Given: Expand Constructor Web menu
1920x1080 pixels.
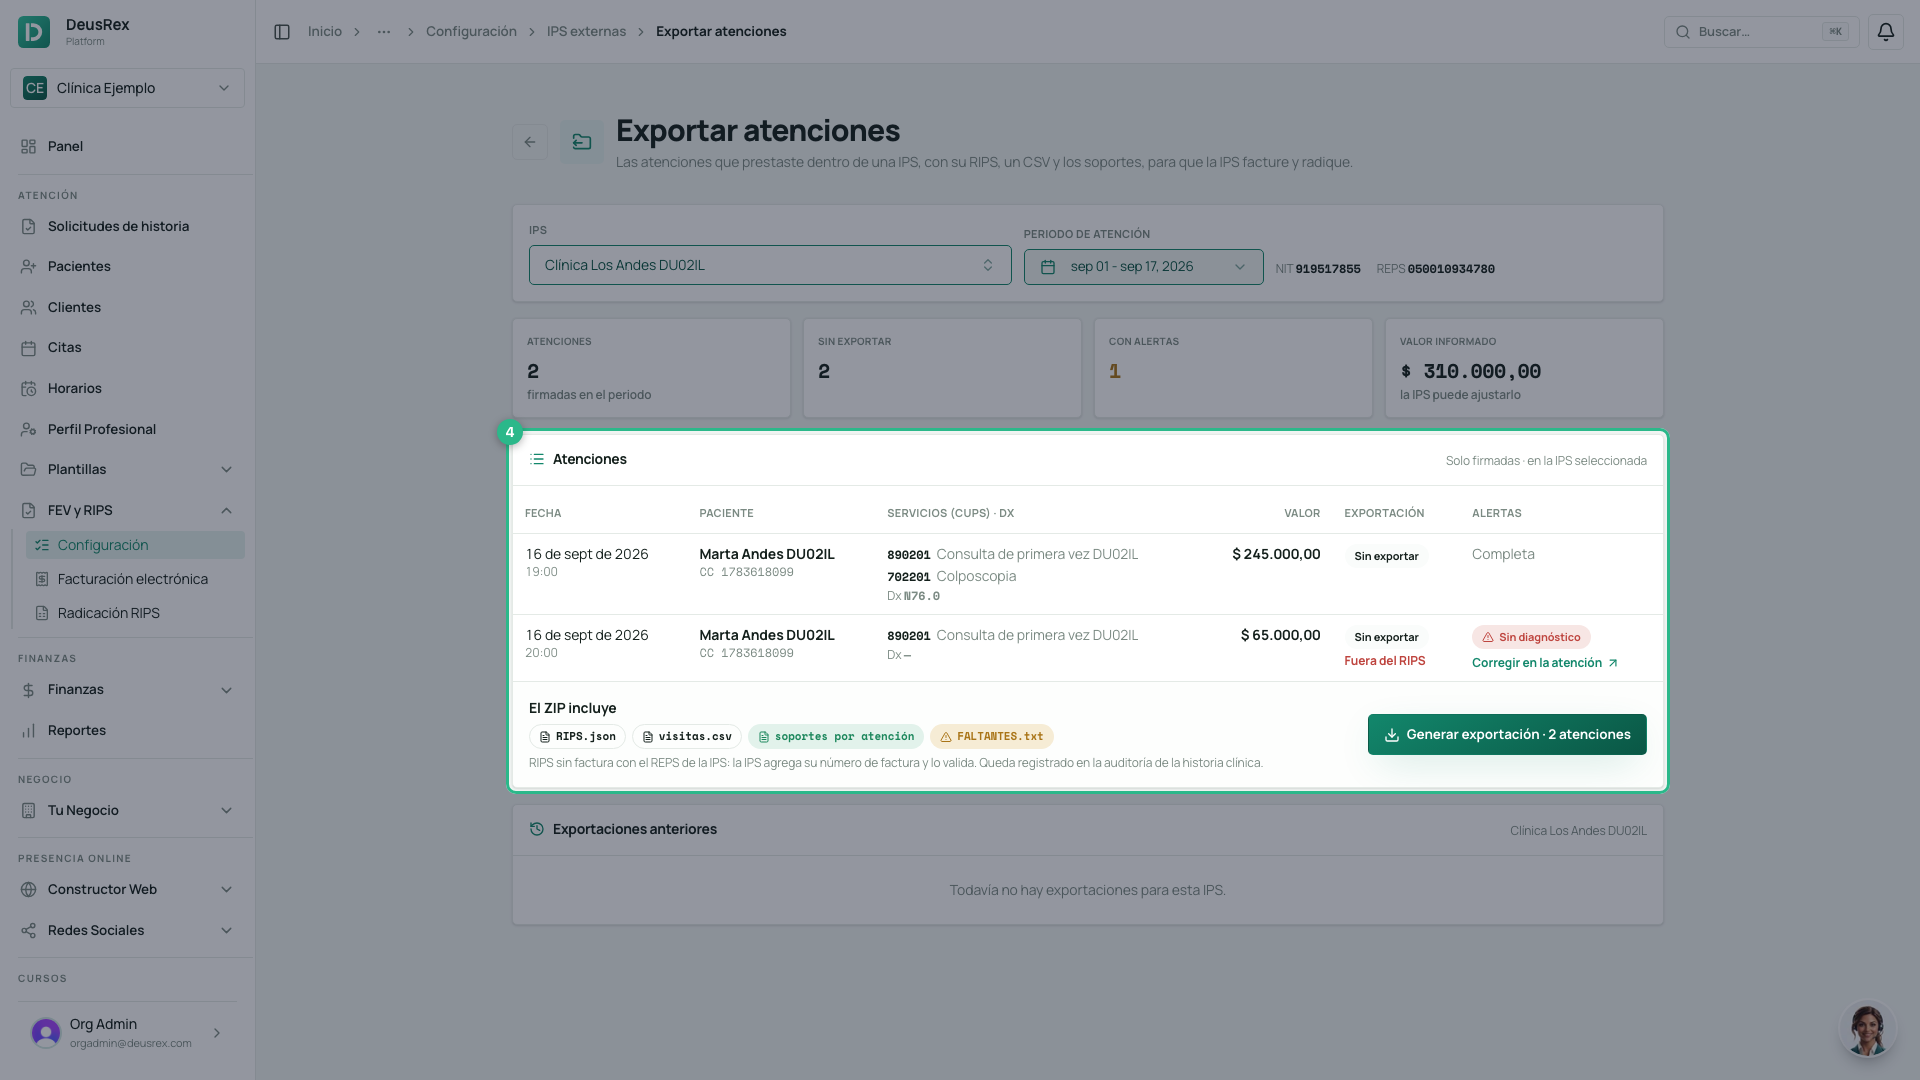Looking at the screenshot, I should (127, 889).
